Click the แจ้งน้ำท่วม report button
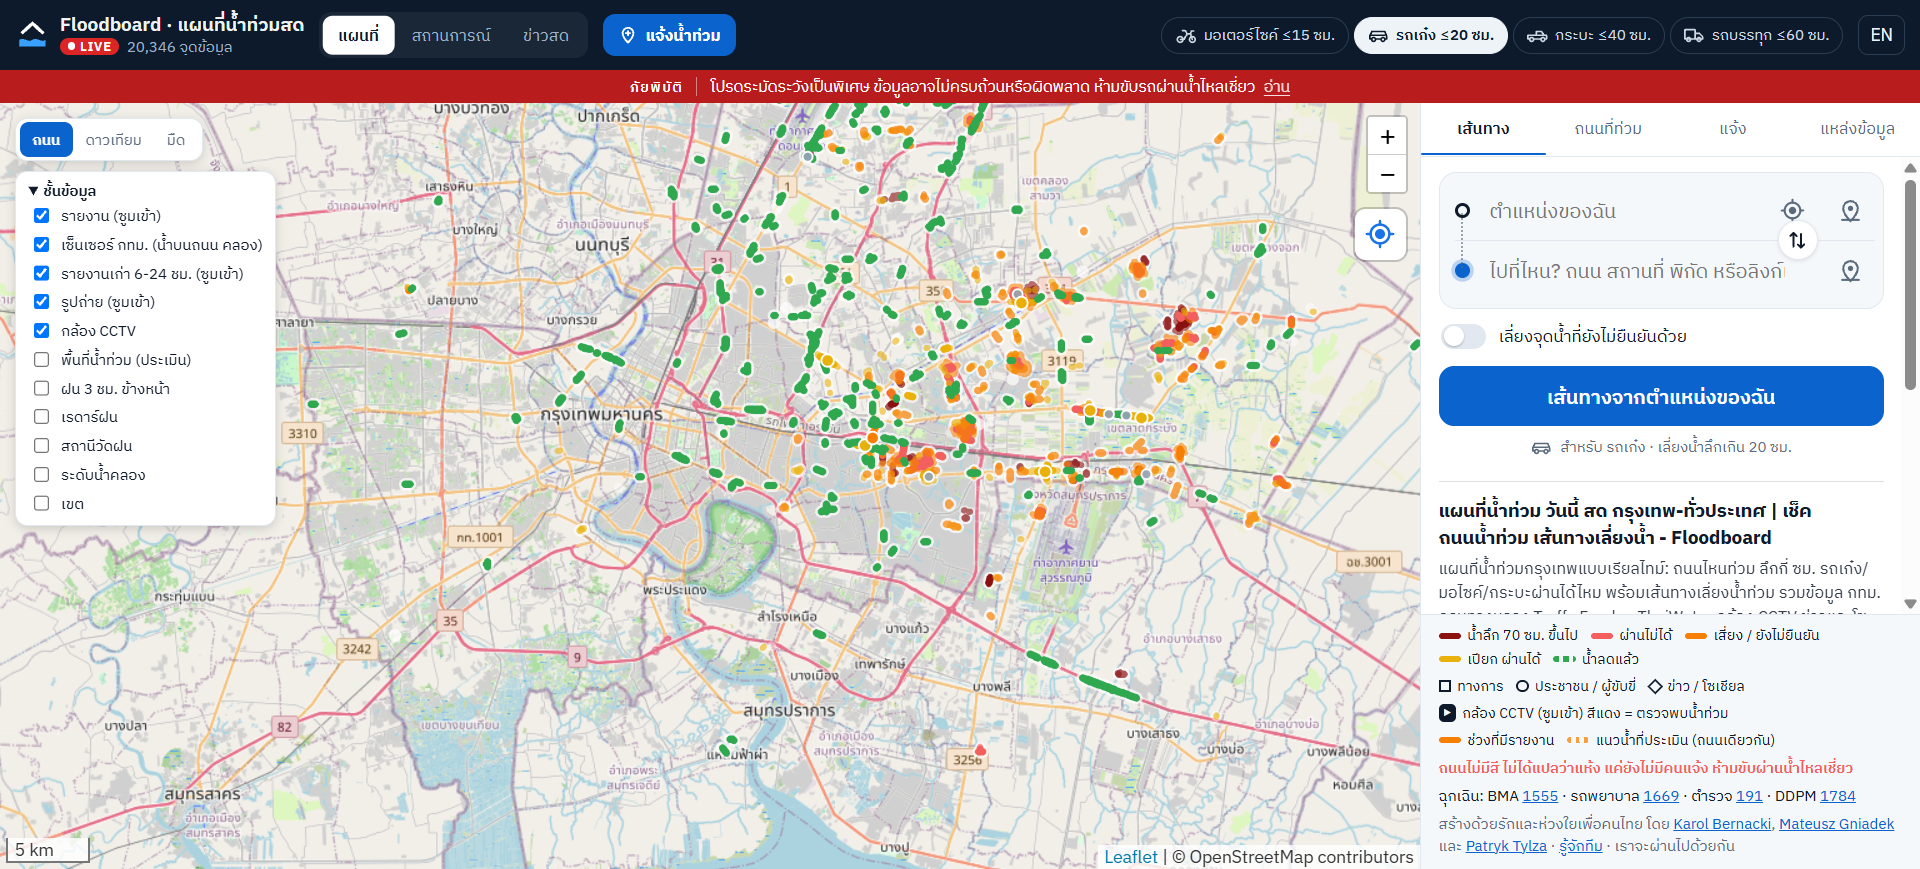The width and height of the screenshot is (1920, 869). tap(669, 35)
